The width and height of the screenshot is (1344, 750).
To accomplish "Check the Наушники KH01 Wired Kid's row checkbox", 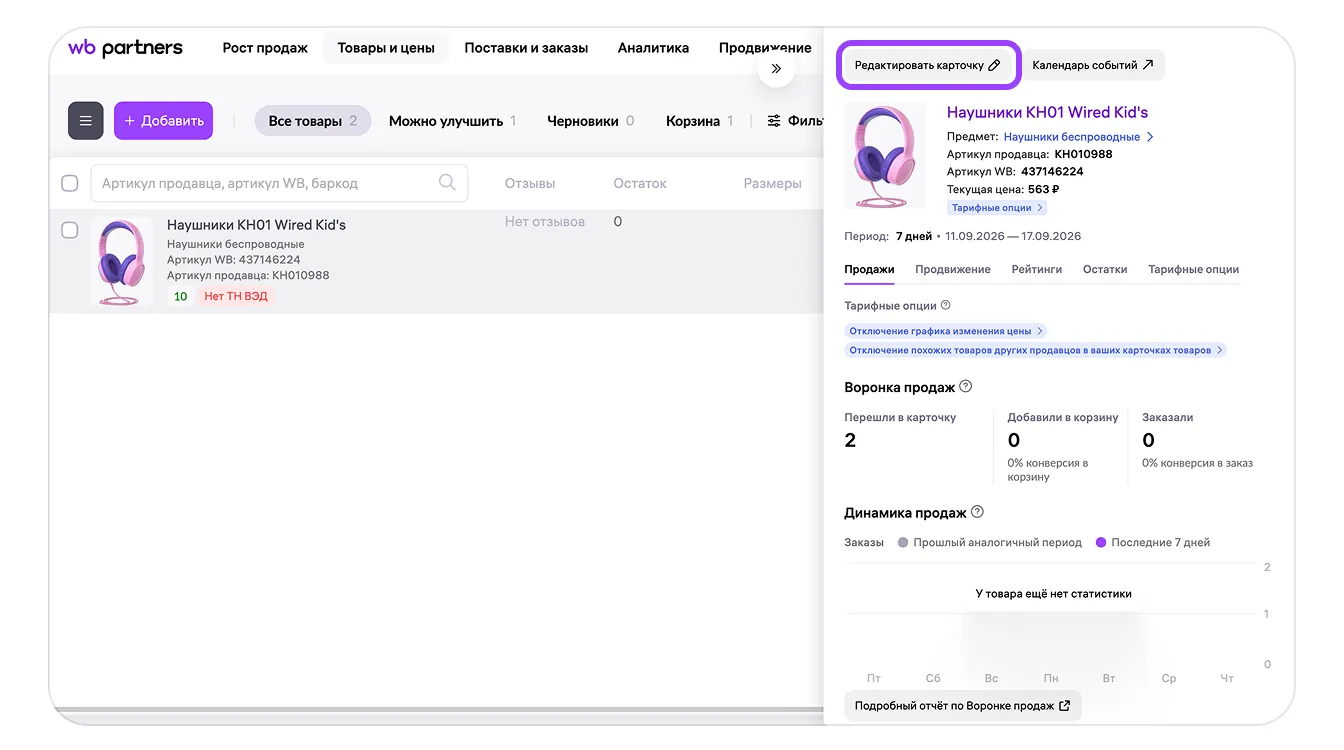I will (70, 230).
